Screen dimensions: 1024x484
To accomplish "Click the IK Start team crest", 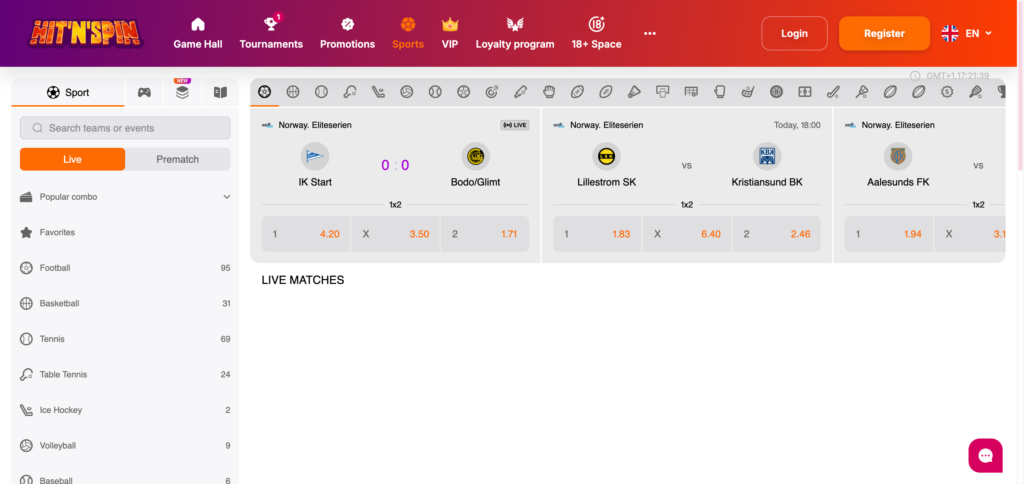I will [x=315, y=157].
